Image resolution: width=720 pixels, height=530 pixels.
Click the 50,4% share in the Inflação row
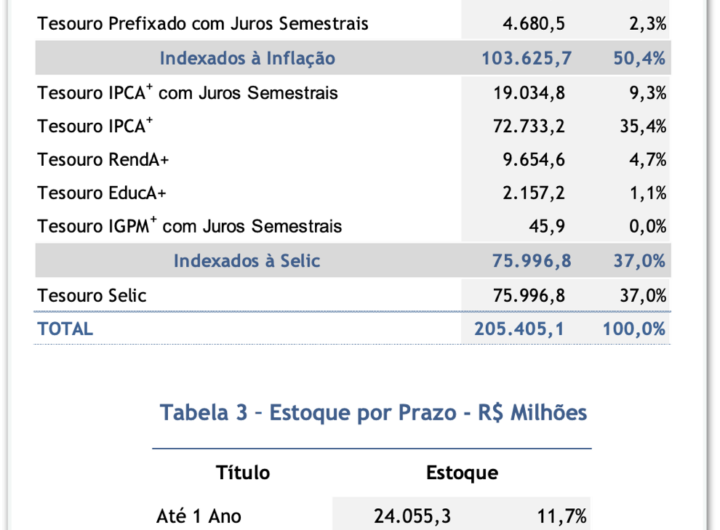point(640,59)
